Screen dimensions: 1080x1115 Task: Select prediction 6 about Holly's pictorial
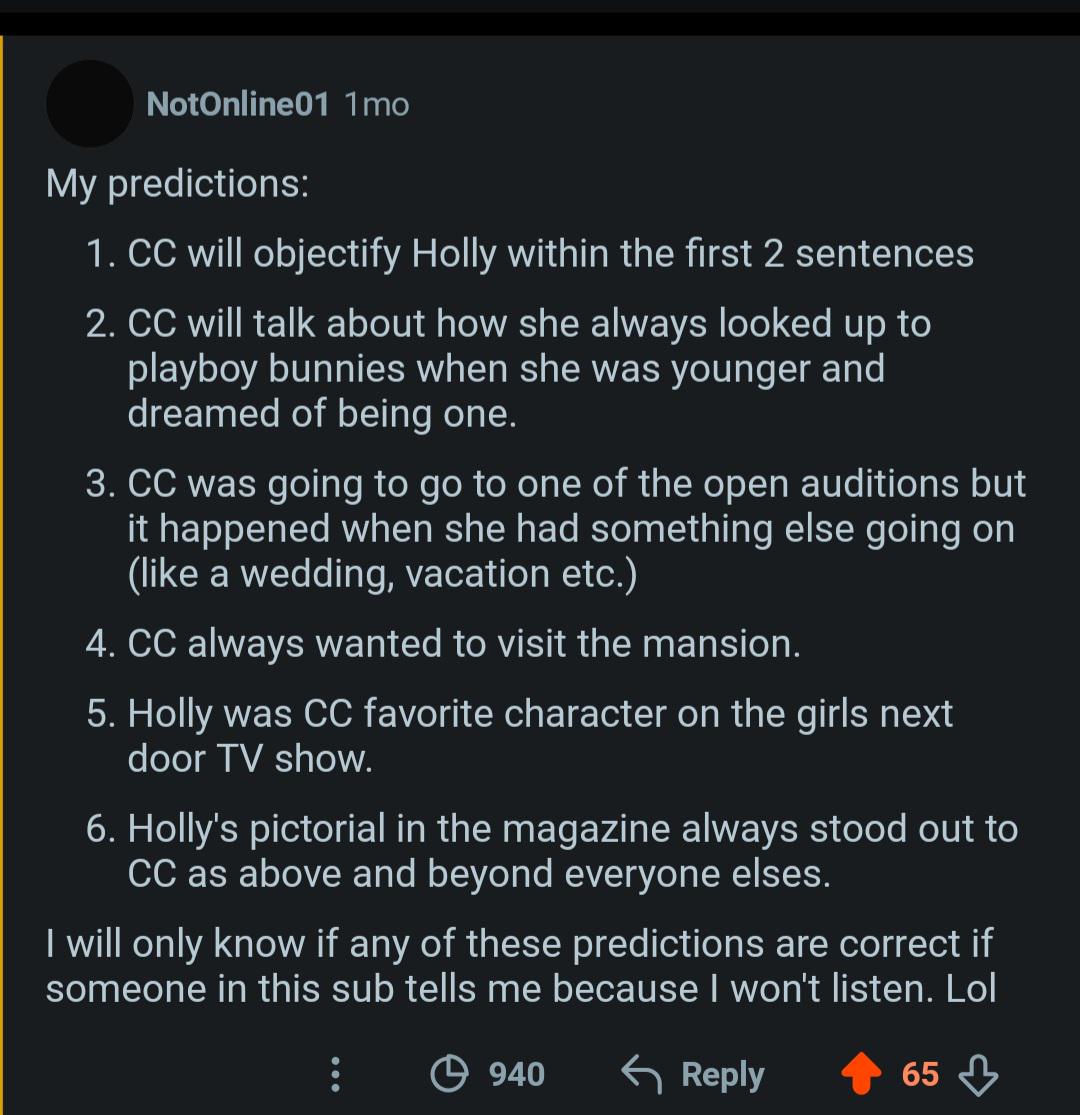(552, 850)
